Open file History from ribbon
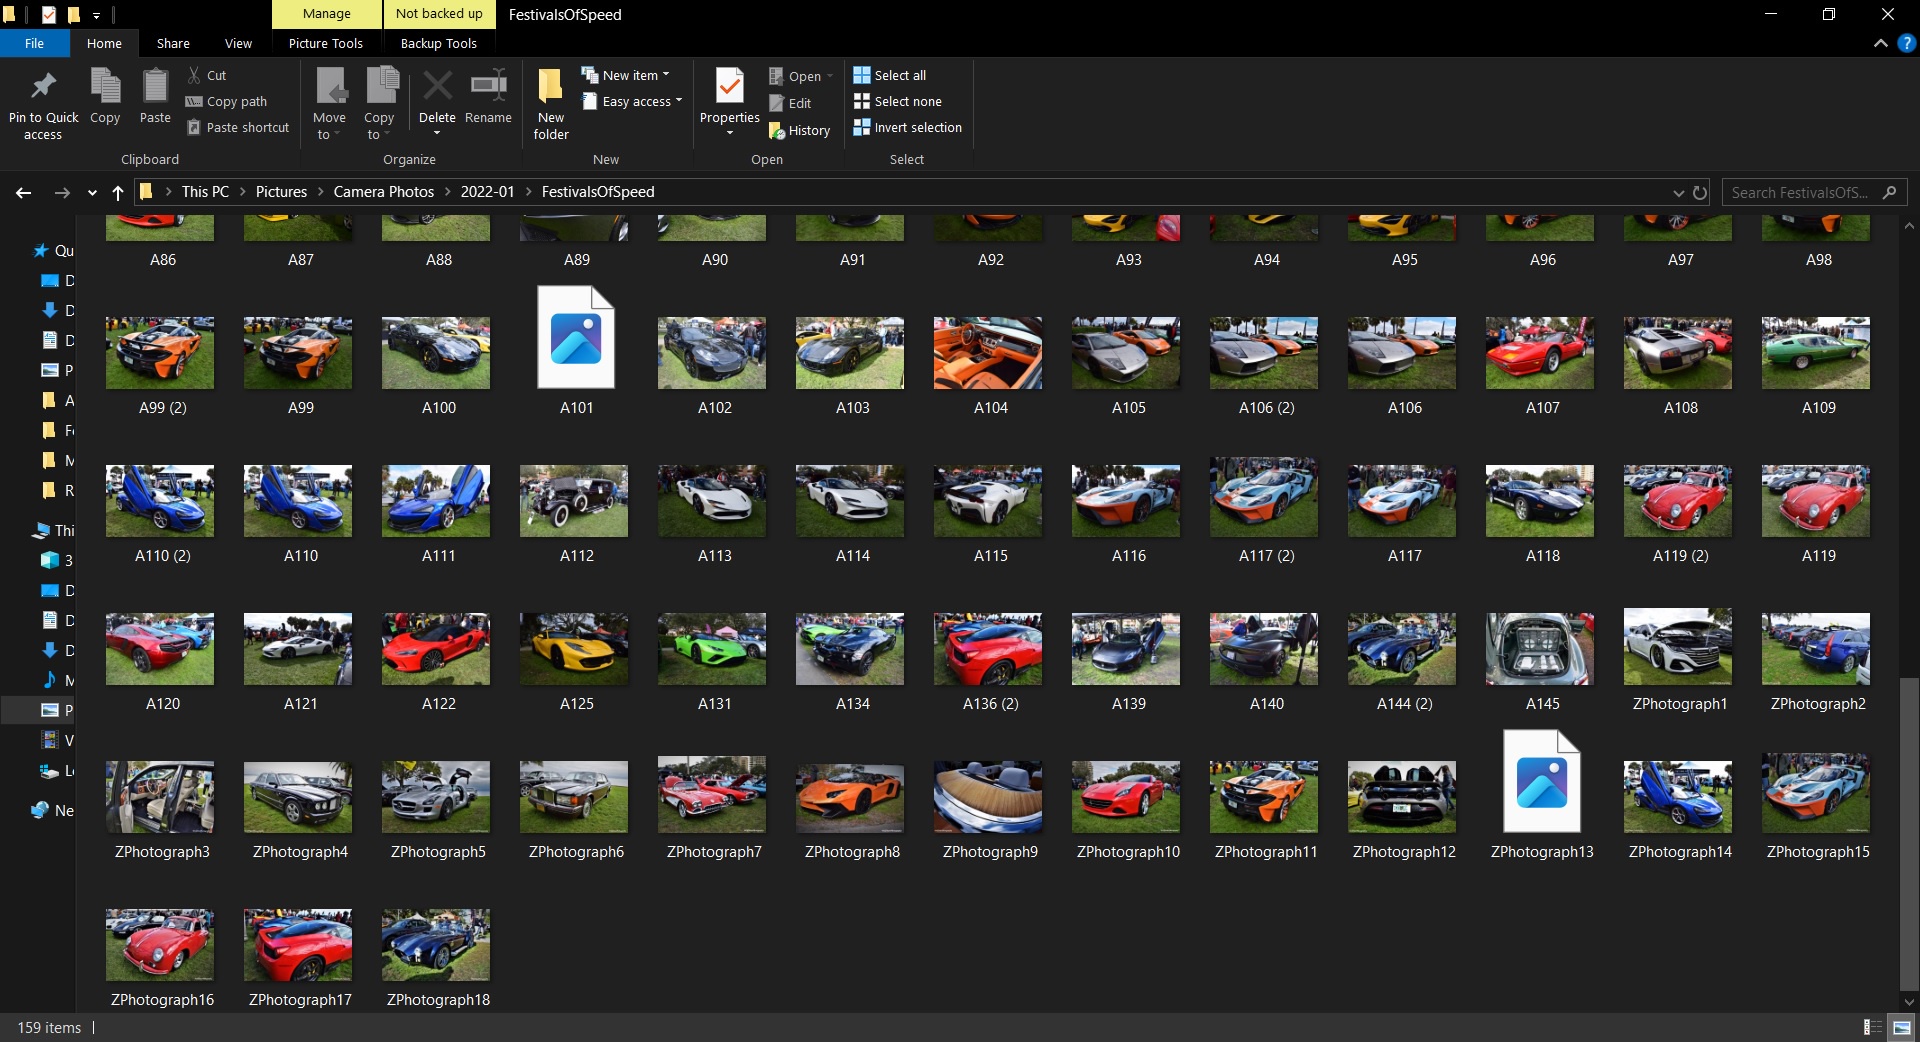This screenshot has height=1042, width=1920. 799,130
